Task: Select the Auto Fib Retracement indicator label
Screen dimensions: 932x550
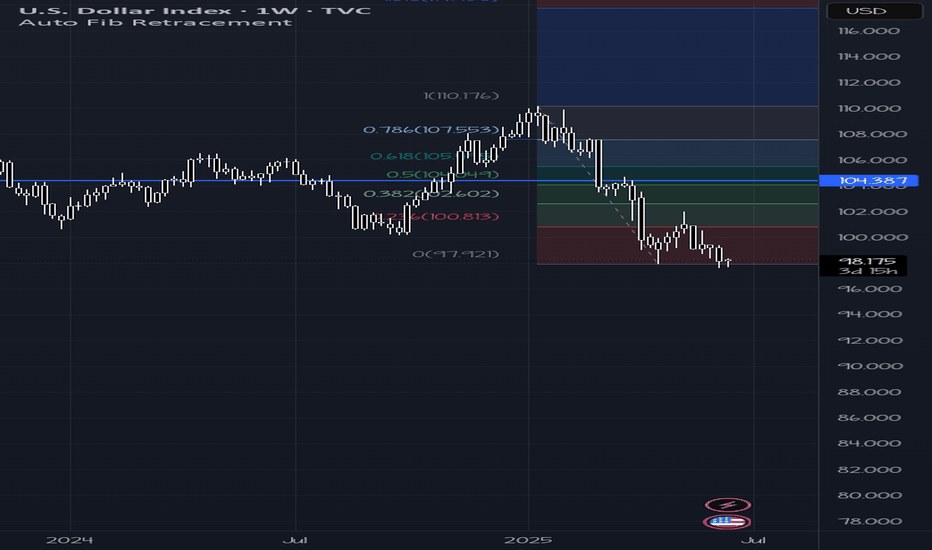Action: click(x=156, y=23)
